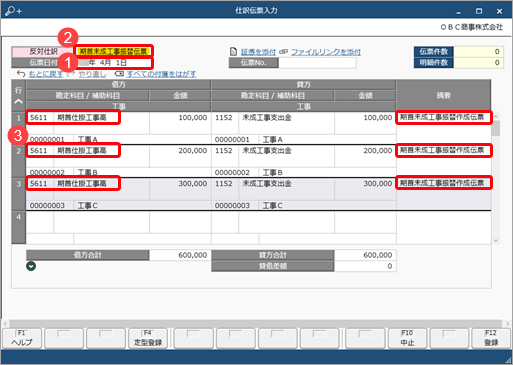Collapse rows with the up chevron under 行

point(18,101)
